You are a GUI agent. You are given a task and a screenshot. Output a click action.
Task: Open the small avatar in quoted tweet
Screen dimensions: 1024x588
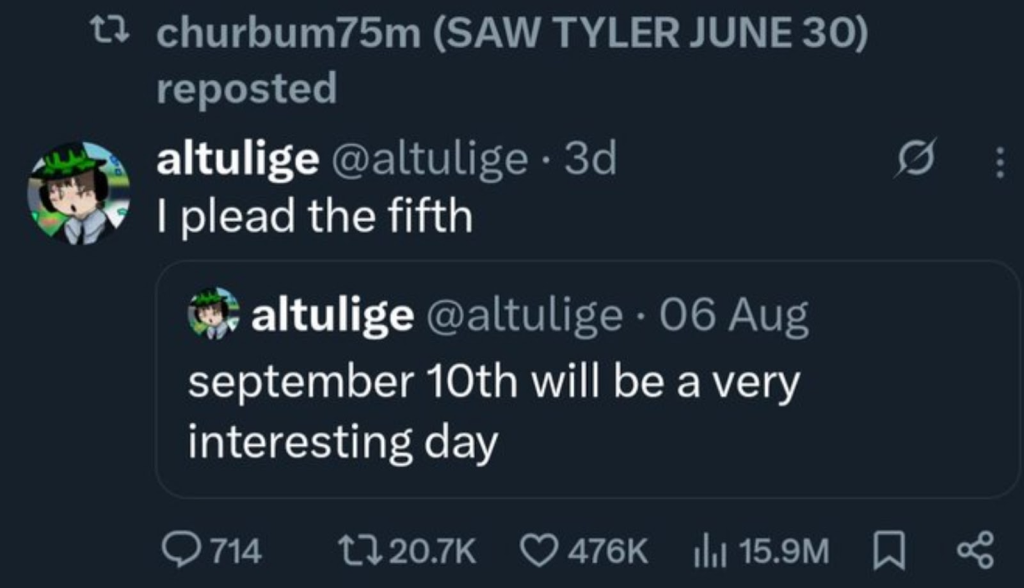point(214,314)
